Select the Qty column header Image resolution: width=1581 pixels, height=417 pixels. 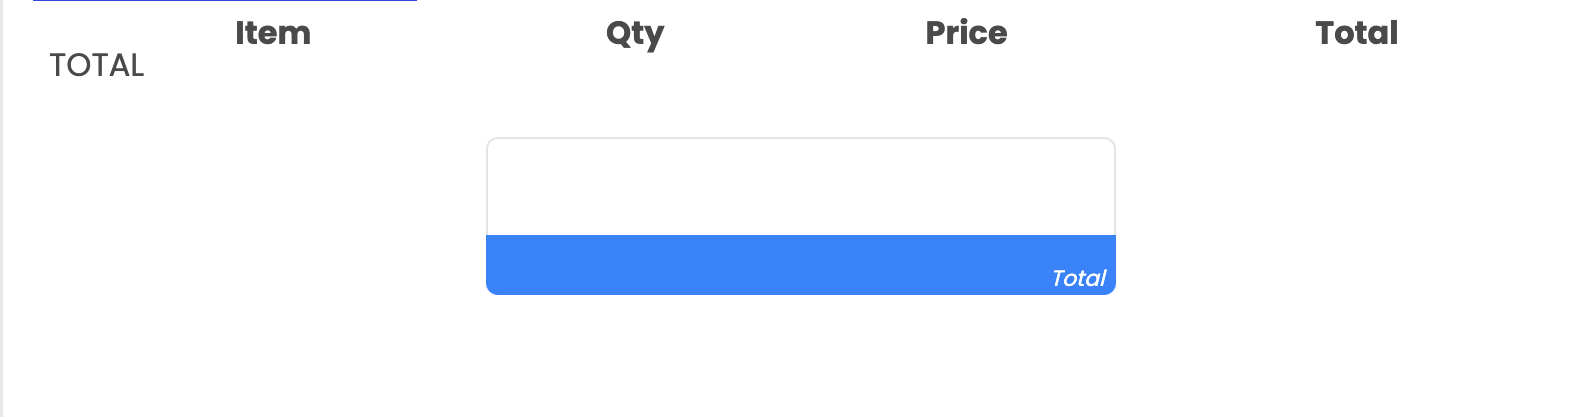pyautogui.click(x=635, y=35)
